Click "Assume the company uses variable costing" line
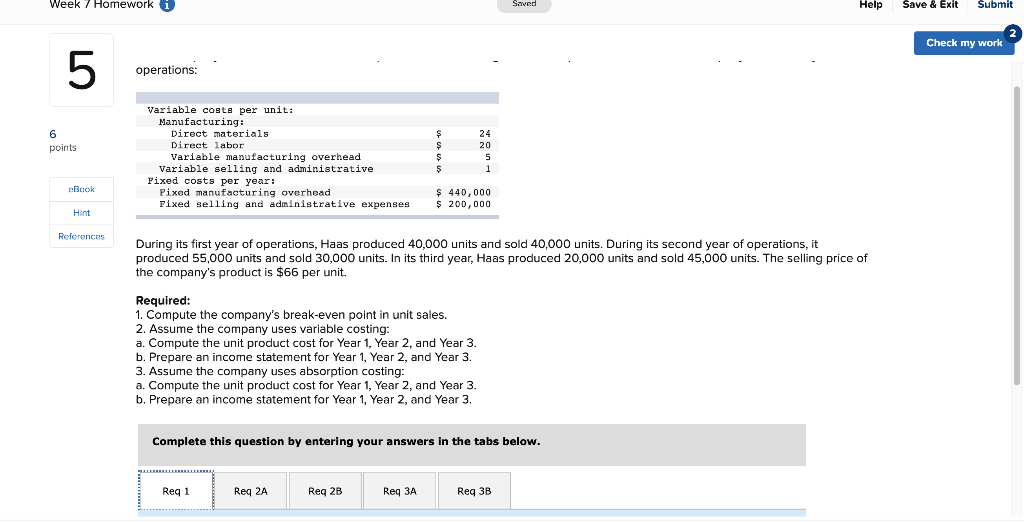Image resolution: width=1024 pixels, height=522 pixels. pos(263,329)
